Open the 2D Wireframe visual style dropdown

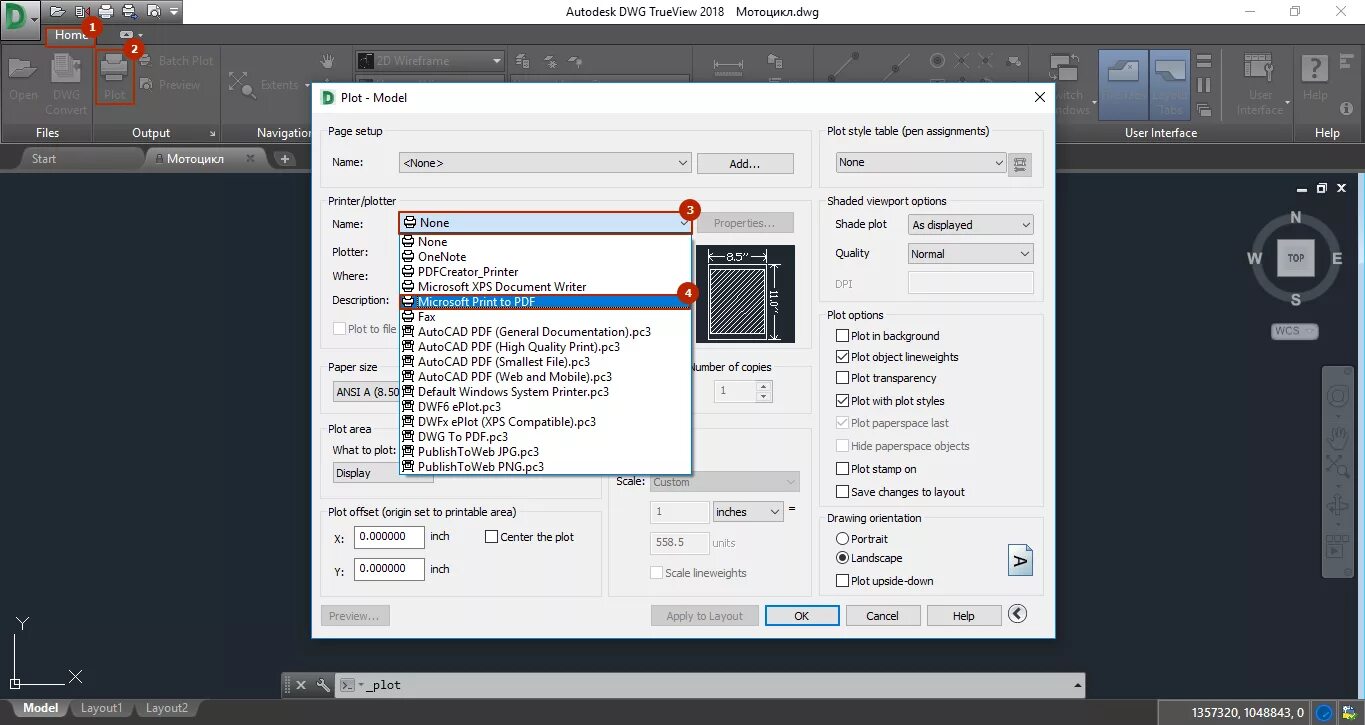click(429, 61)
